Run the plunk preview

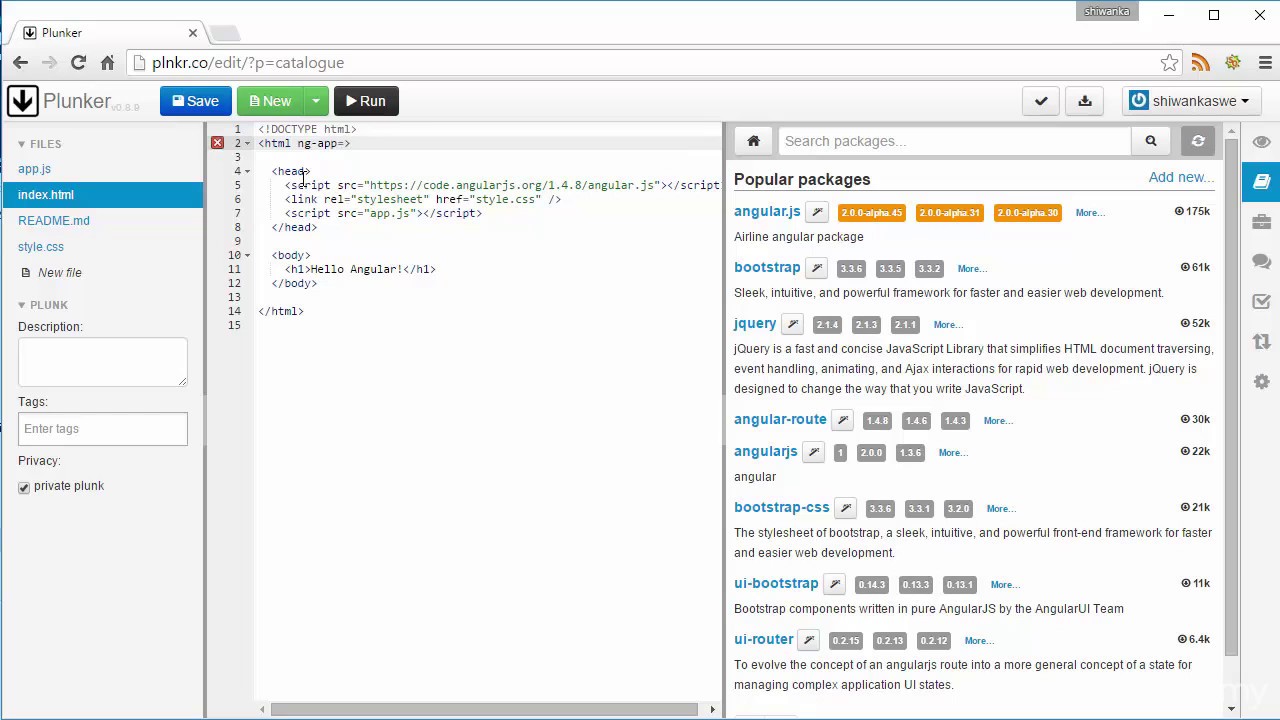click(x=365, y=101)
